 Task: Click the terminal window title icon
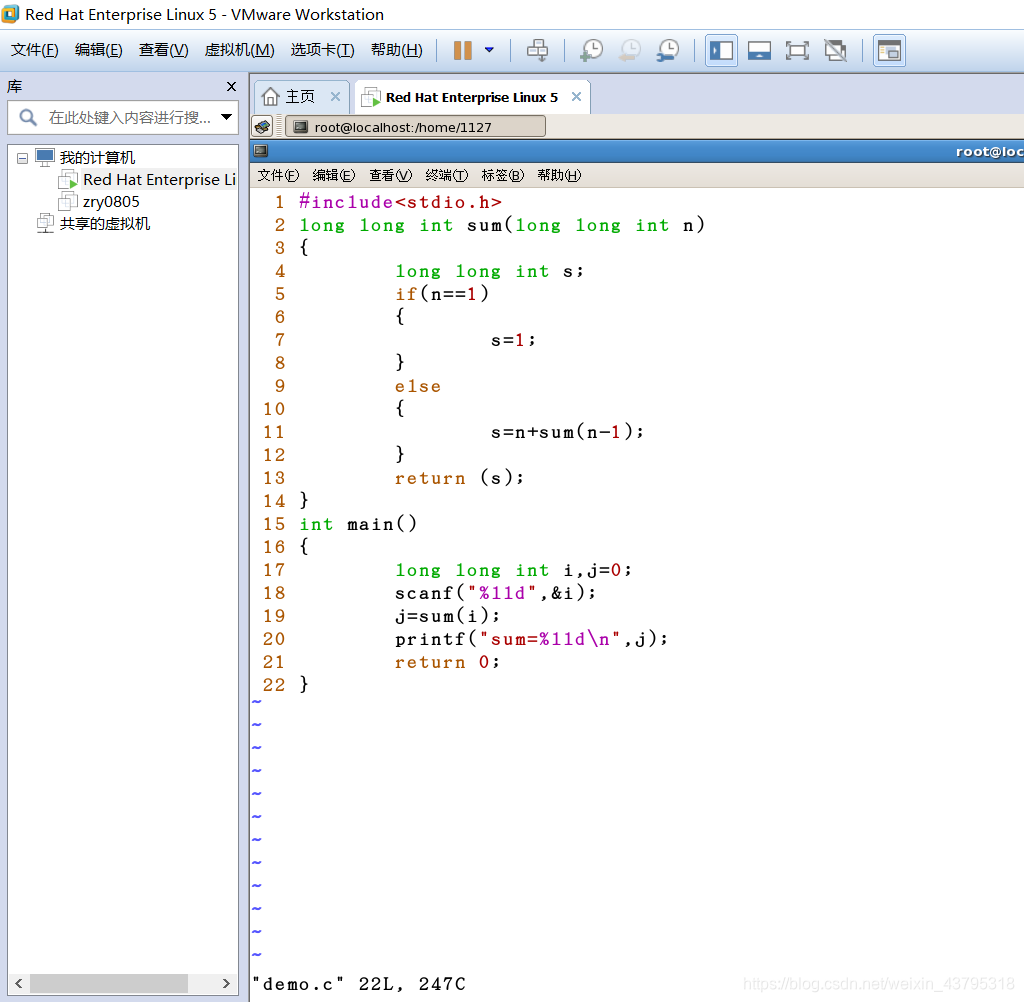tap(261, 151)
